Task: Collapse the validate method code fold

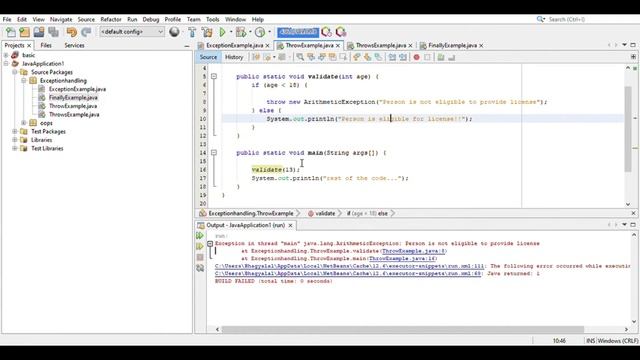Action: [214, 76]
